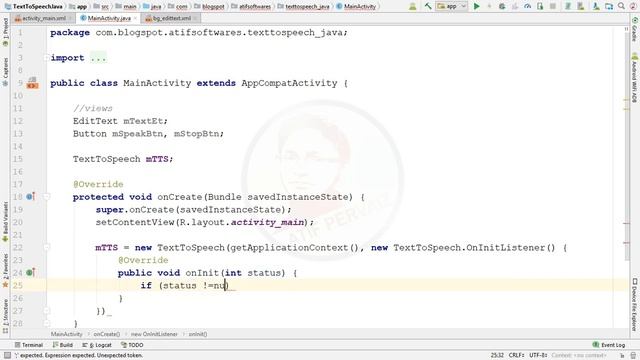
Task: Place cursor in the status variable on line 25
Action: point(180,286)
